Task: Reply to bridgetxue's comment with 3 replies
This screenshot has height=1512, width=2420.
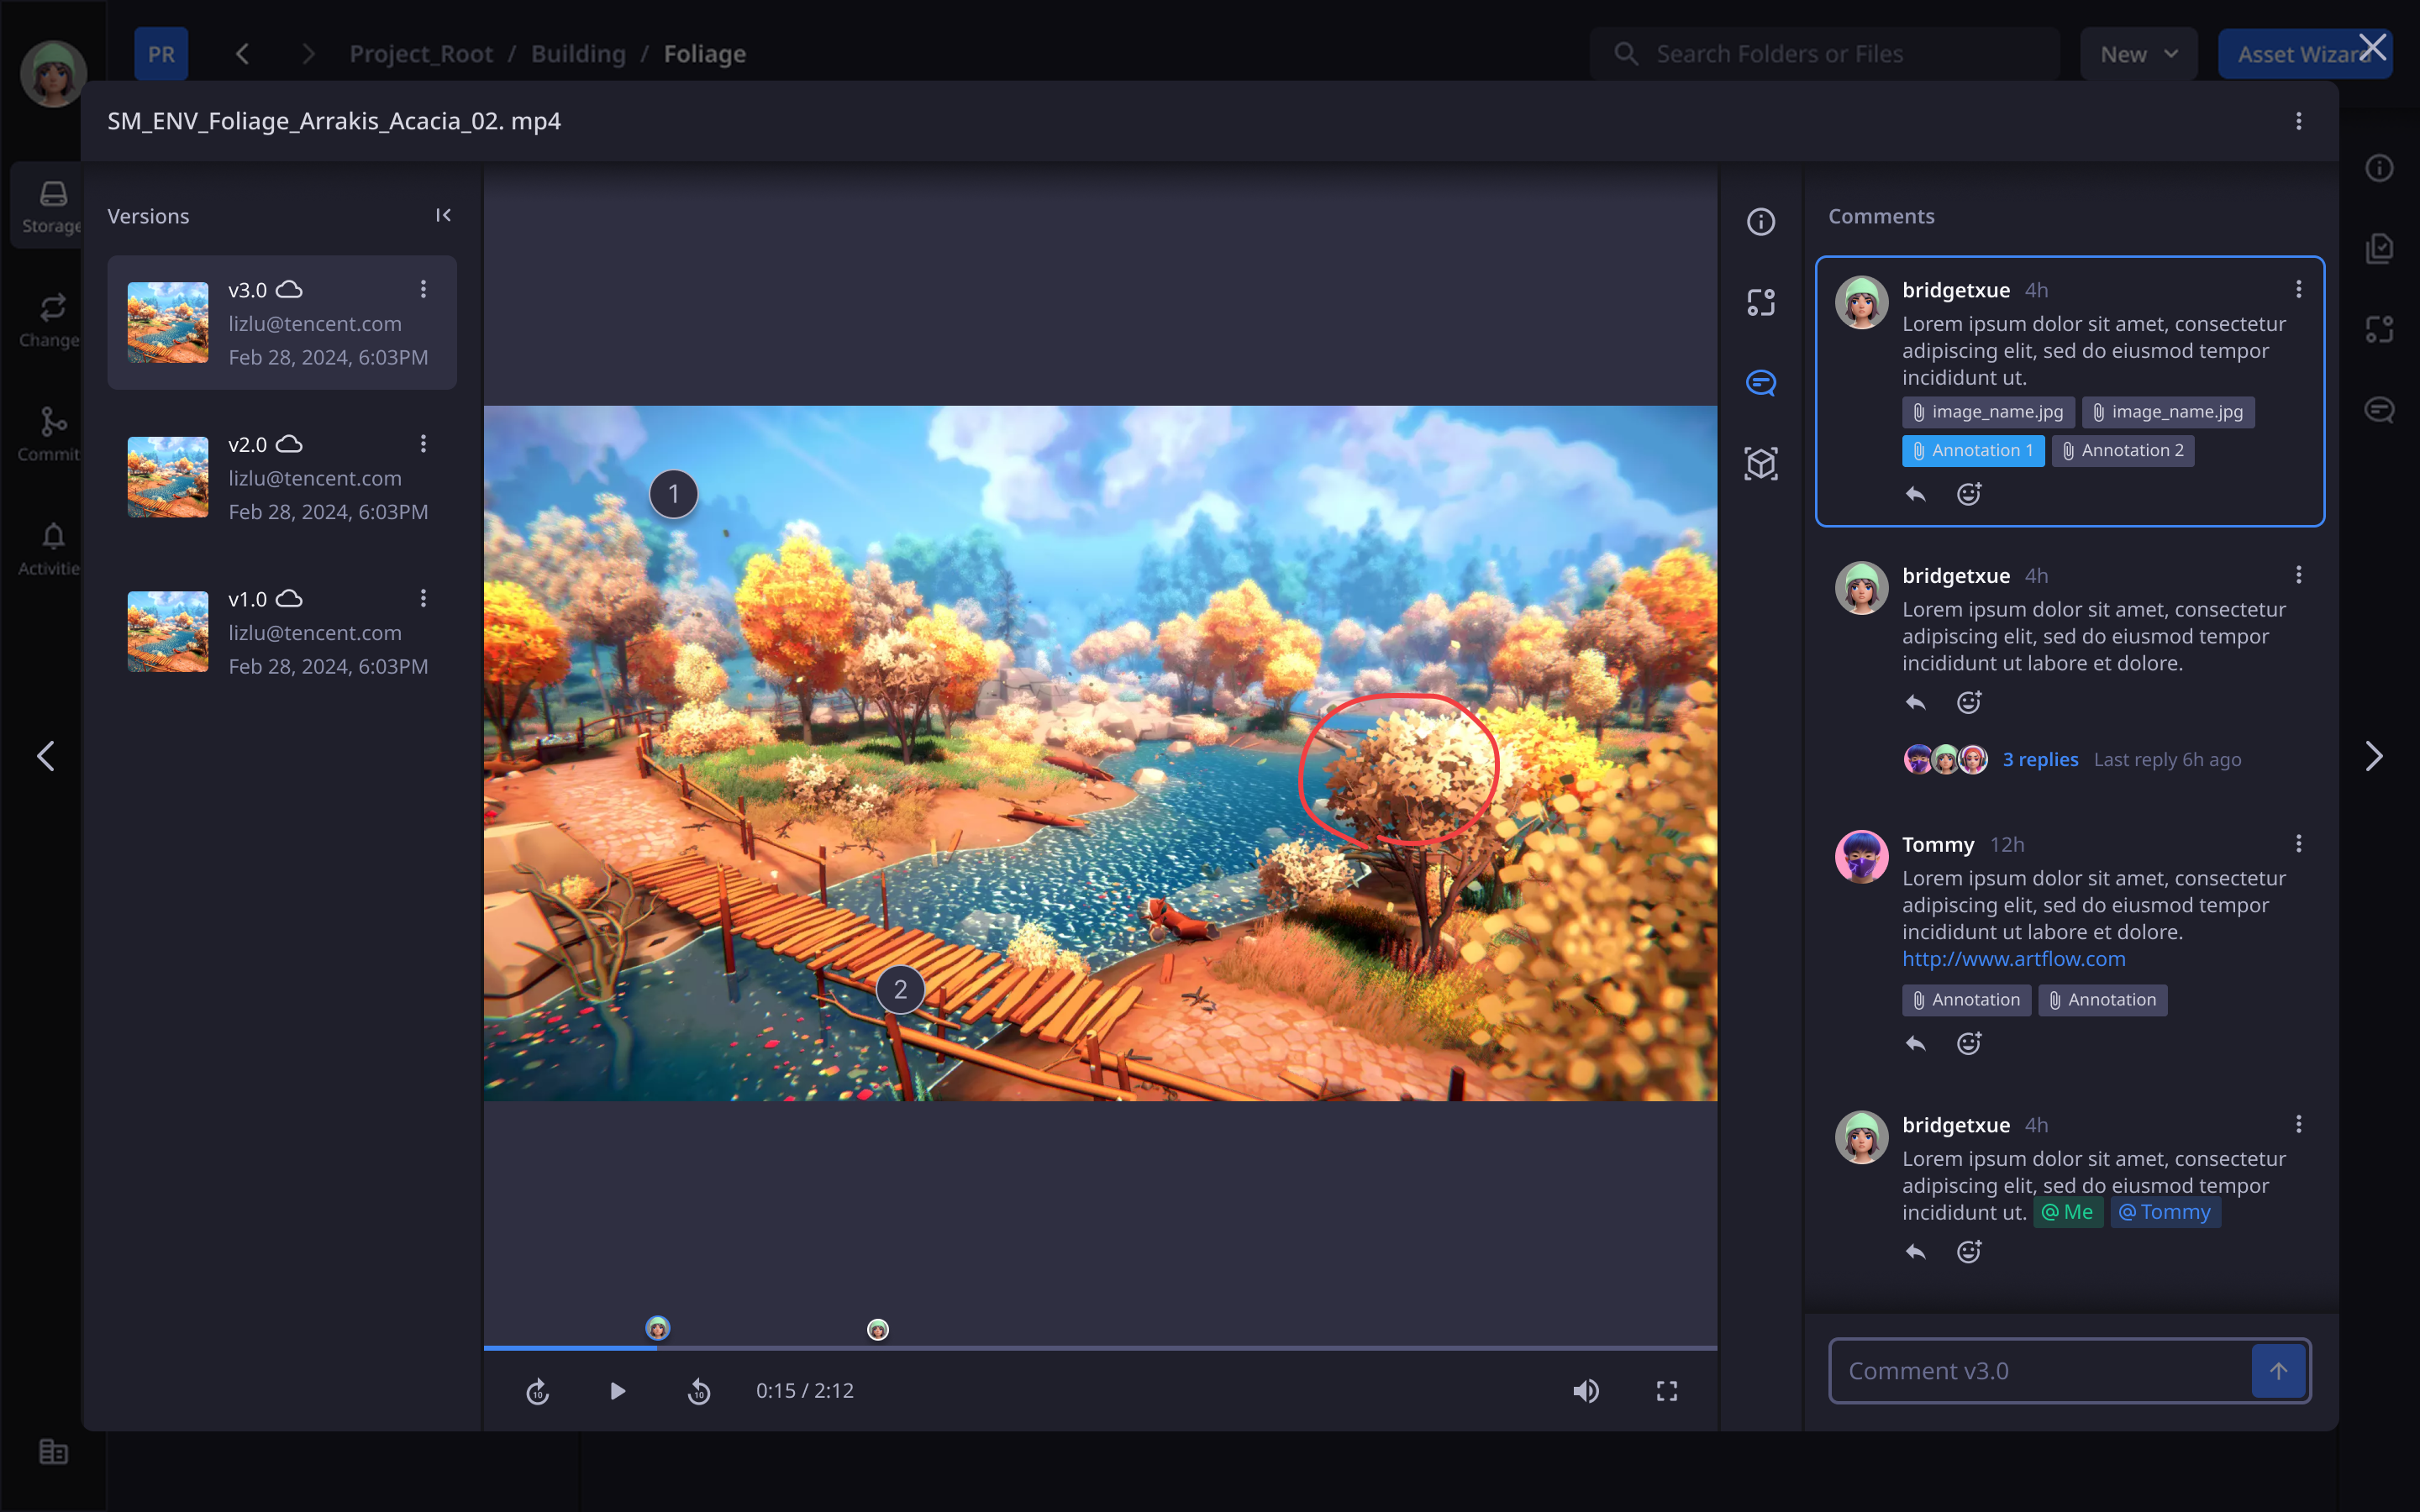Action: pyautogui.click(x=1915, y=703)
